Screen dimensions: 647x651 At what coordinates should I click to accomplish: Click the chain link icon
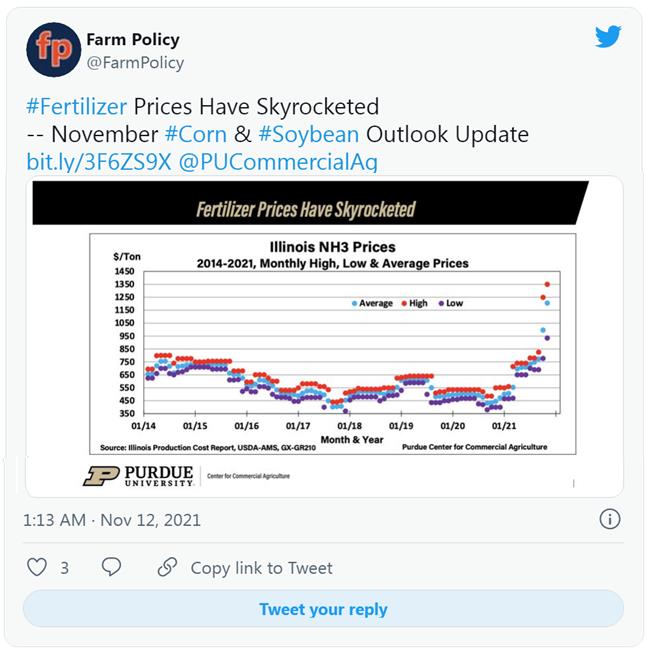[x=167, y=567]
